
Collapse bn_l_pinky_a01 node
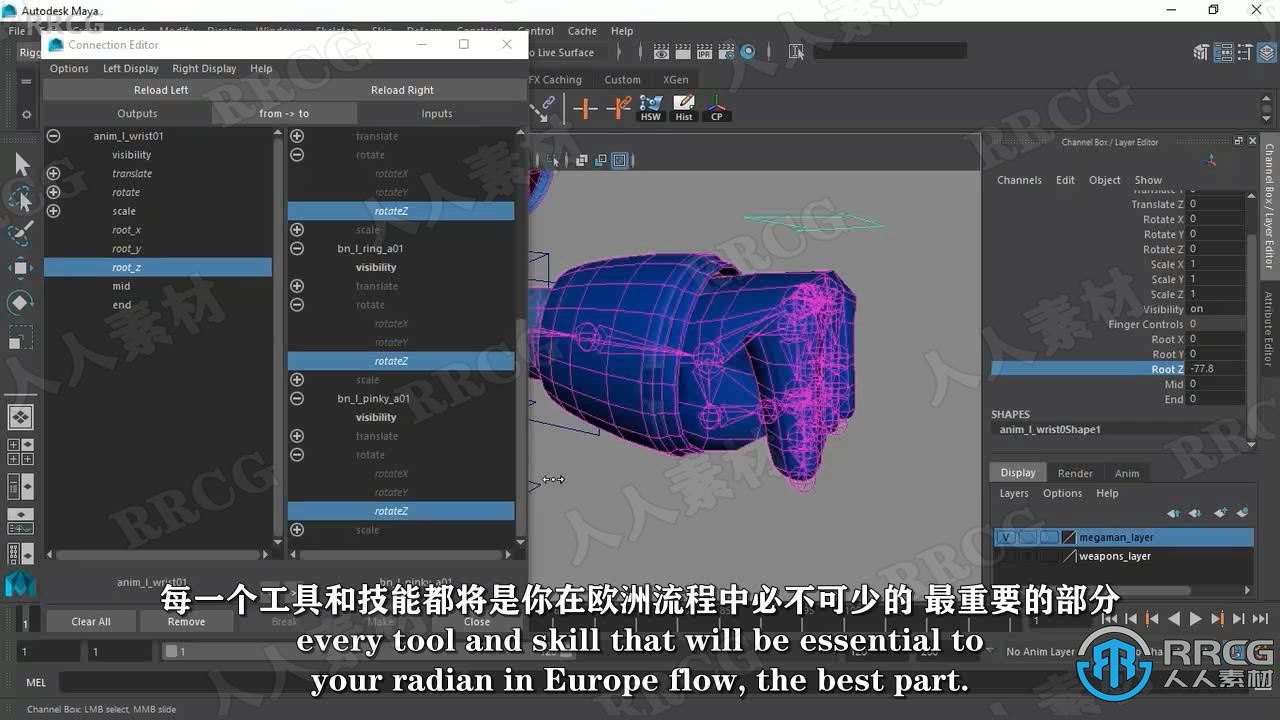[x=297, y=398]
